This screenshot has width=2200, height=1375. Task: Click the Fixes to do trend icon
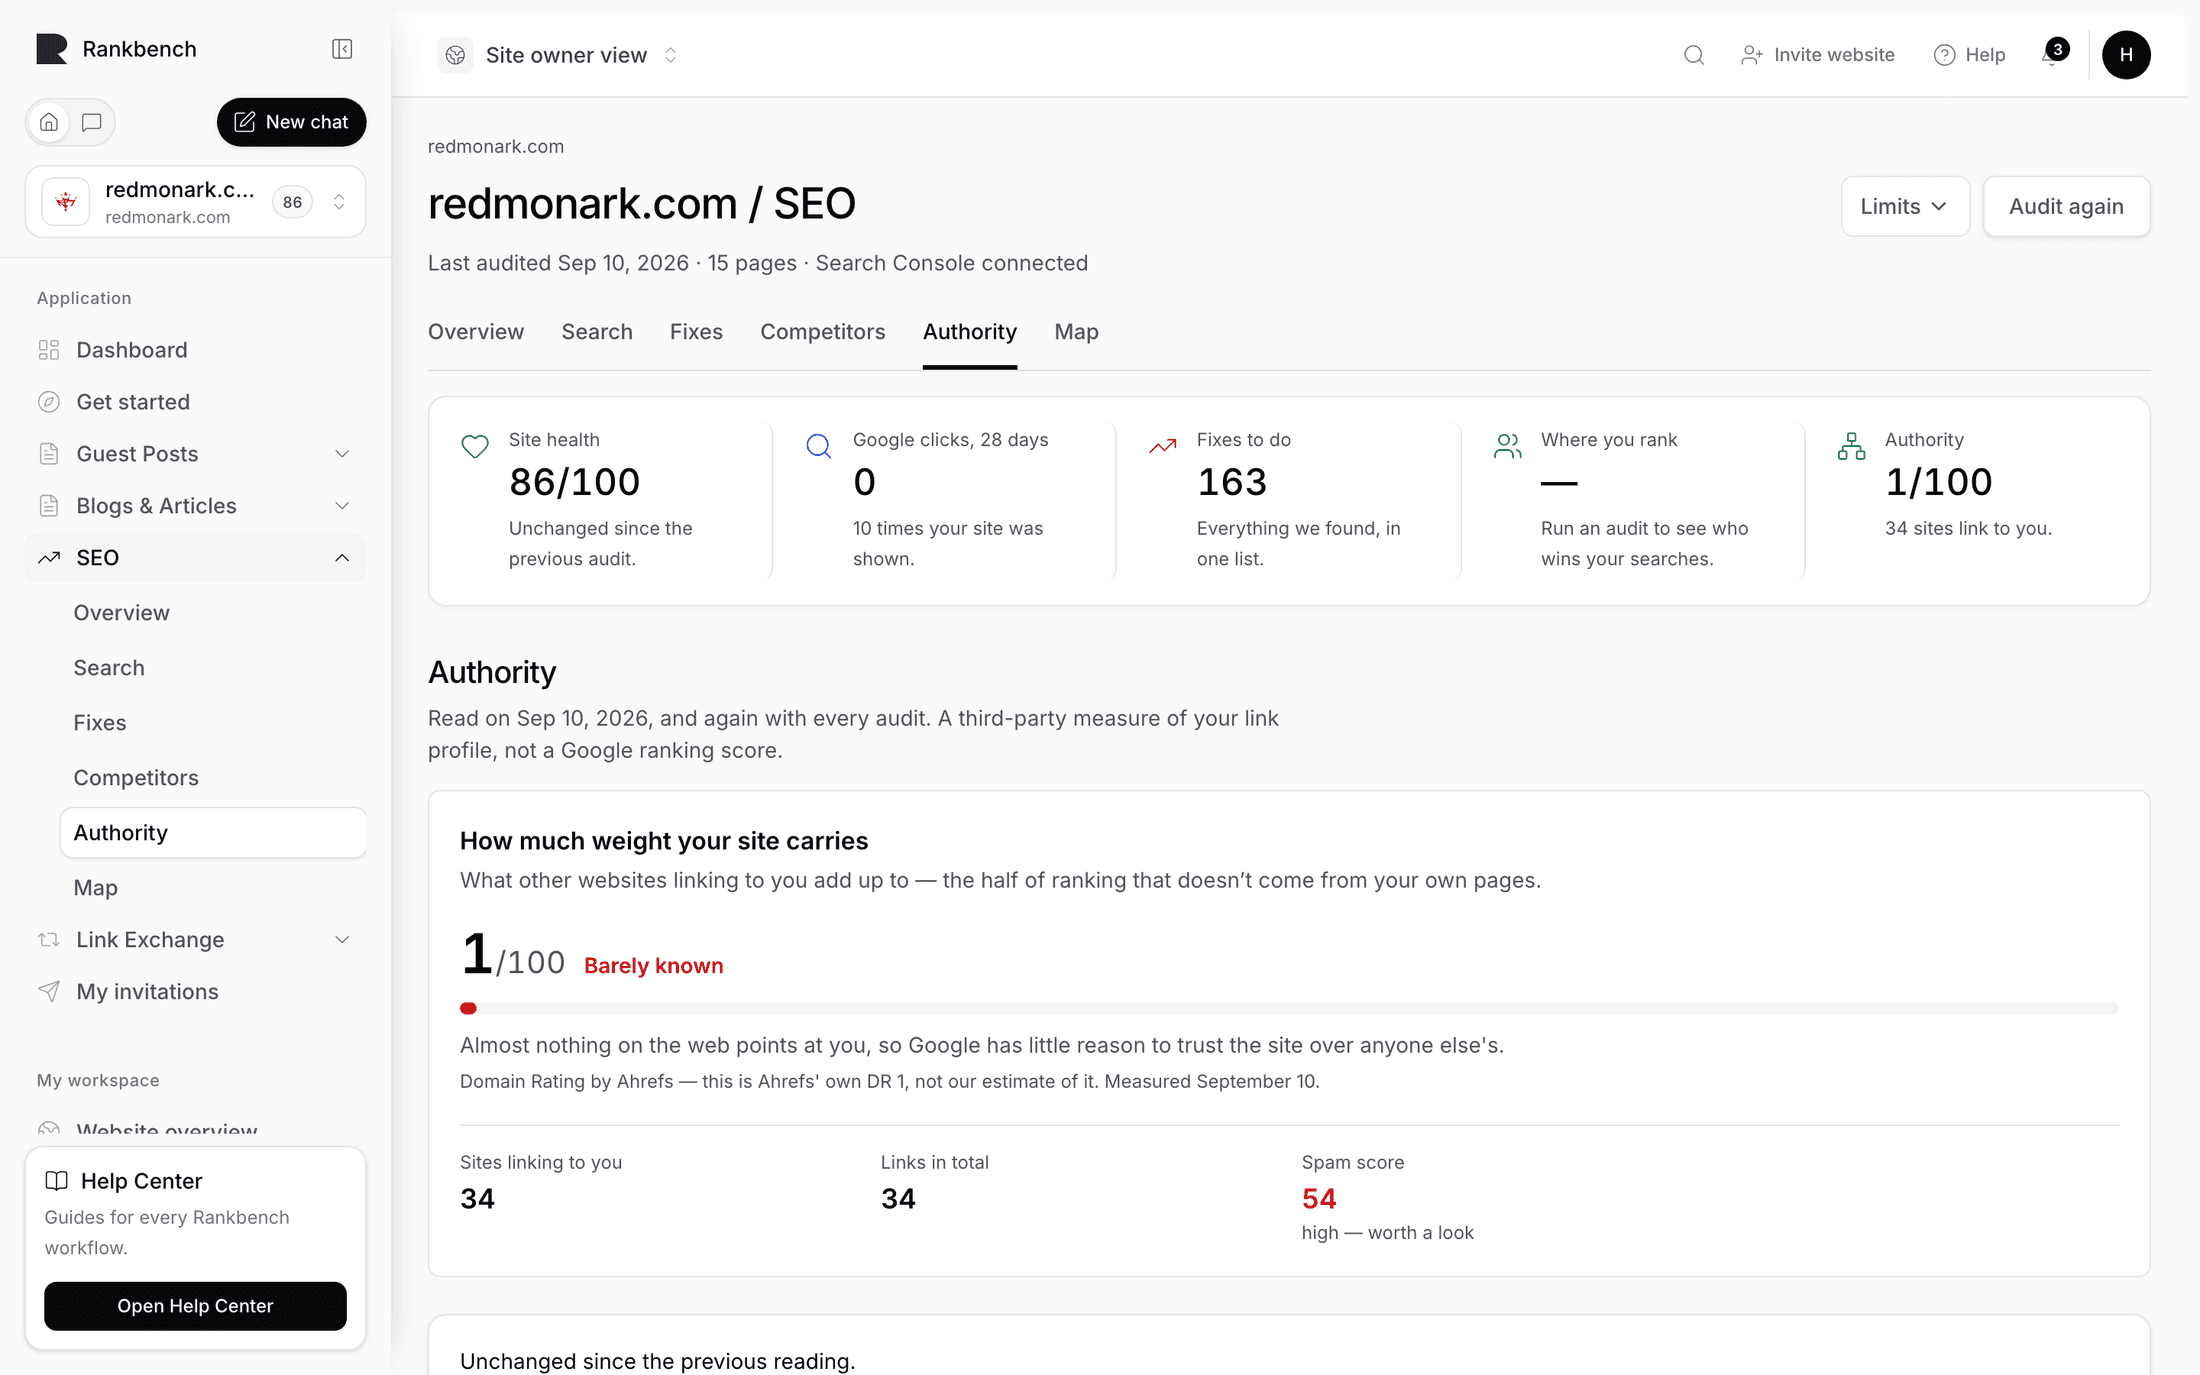coord(1163,446)
